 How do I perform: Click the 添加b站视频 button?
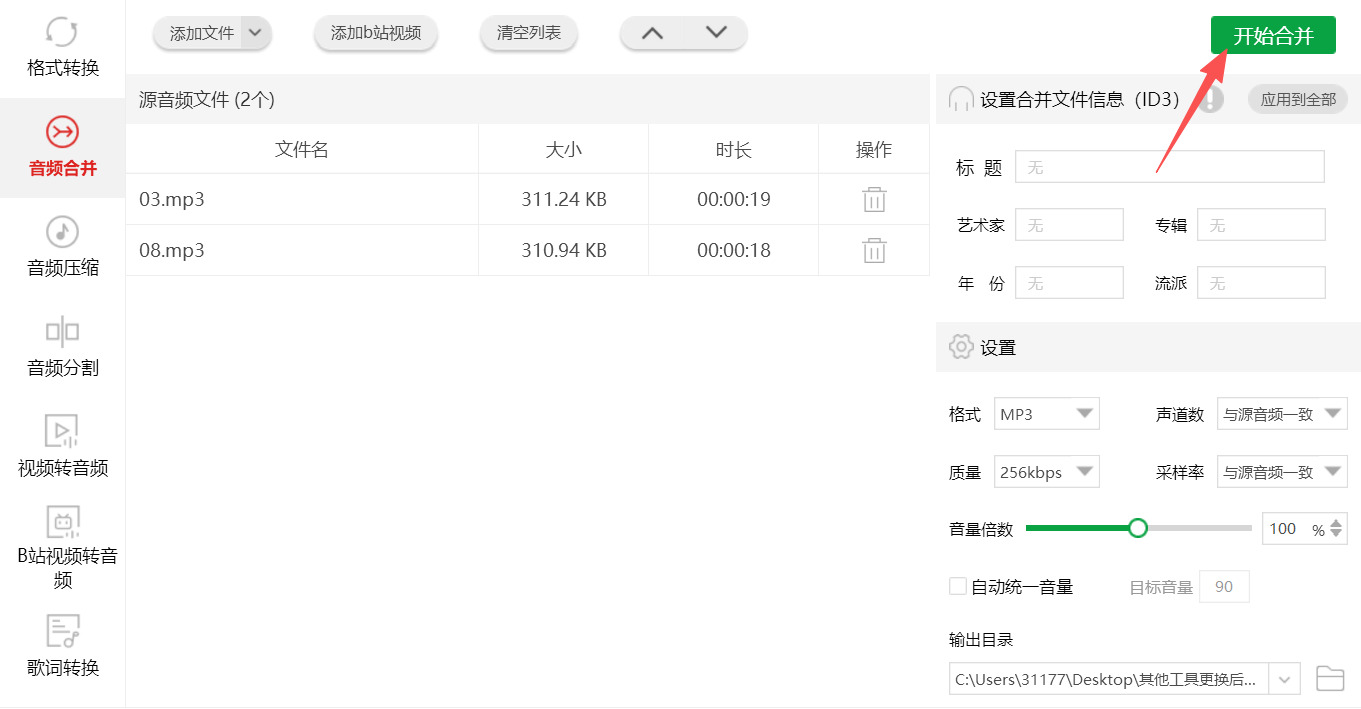pyautogui.click(x=376, y=33)
